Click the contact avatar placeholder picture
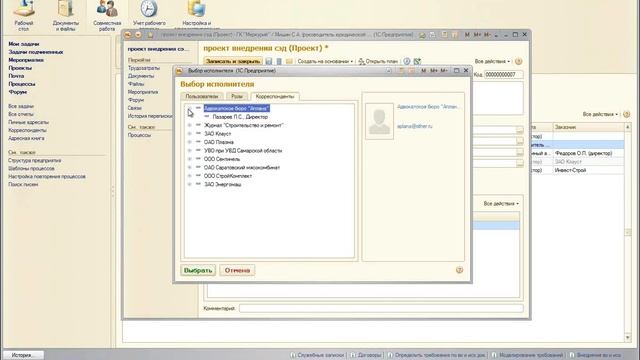This screenshot has height=360, width=640. coord(379,121)
